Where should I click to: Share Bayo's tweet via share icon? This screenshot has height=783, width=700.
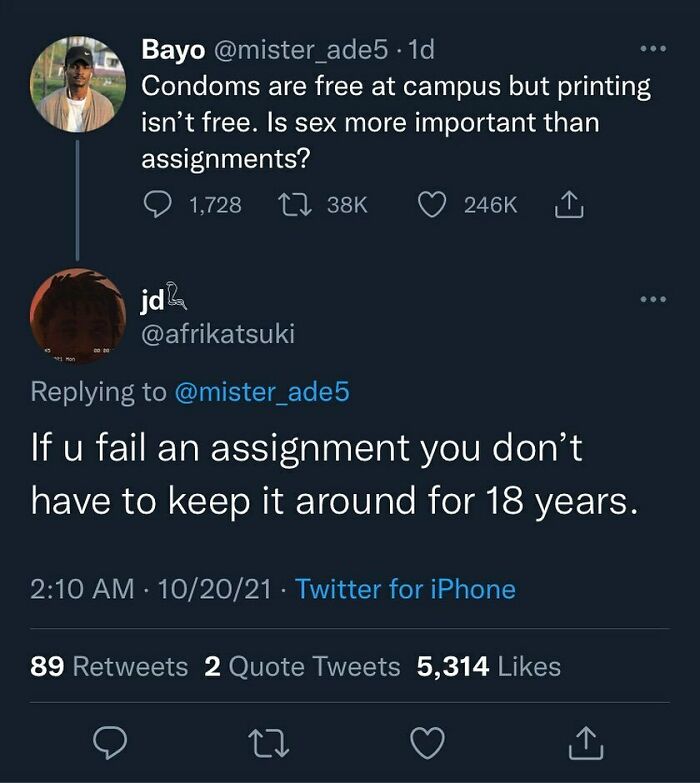pos(566,204)
